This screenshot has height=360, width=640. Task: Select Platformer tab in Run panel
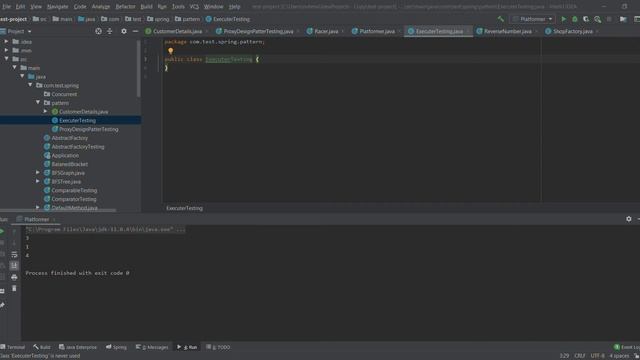coord(36,220)
